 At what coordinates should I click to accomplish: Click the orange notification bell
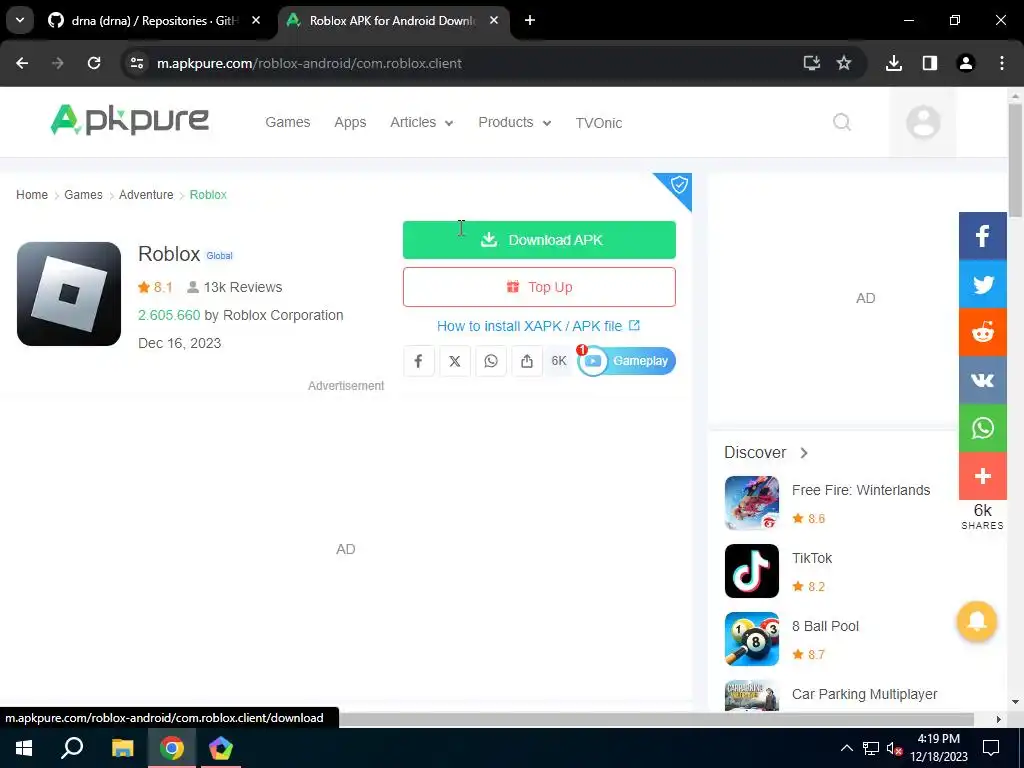pyautogui.click(x=976, y=621)
